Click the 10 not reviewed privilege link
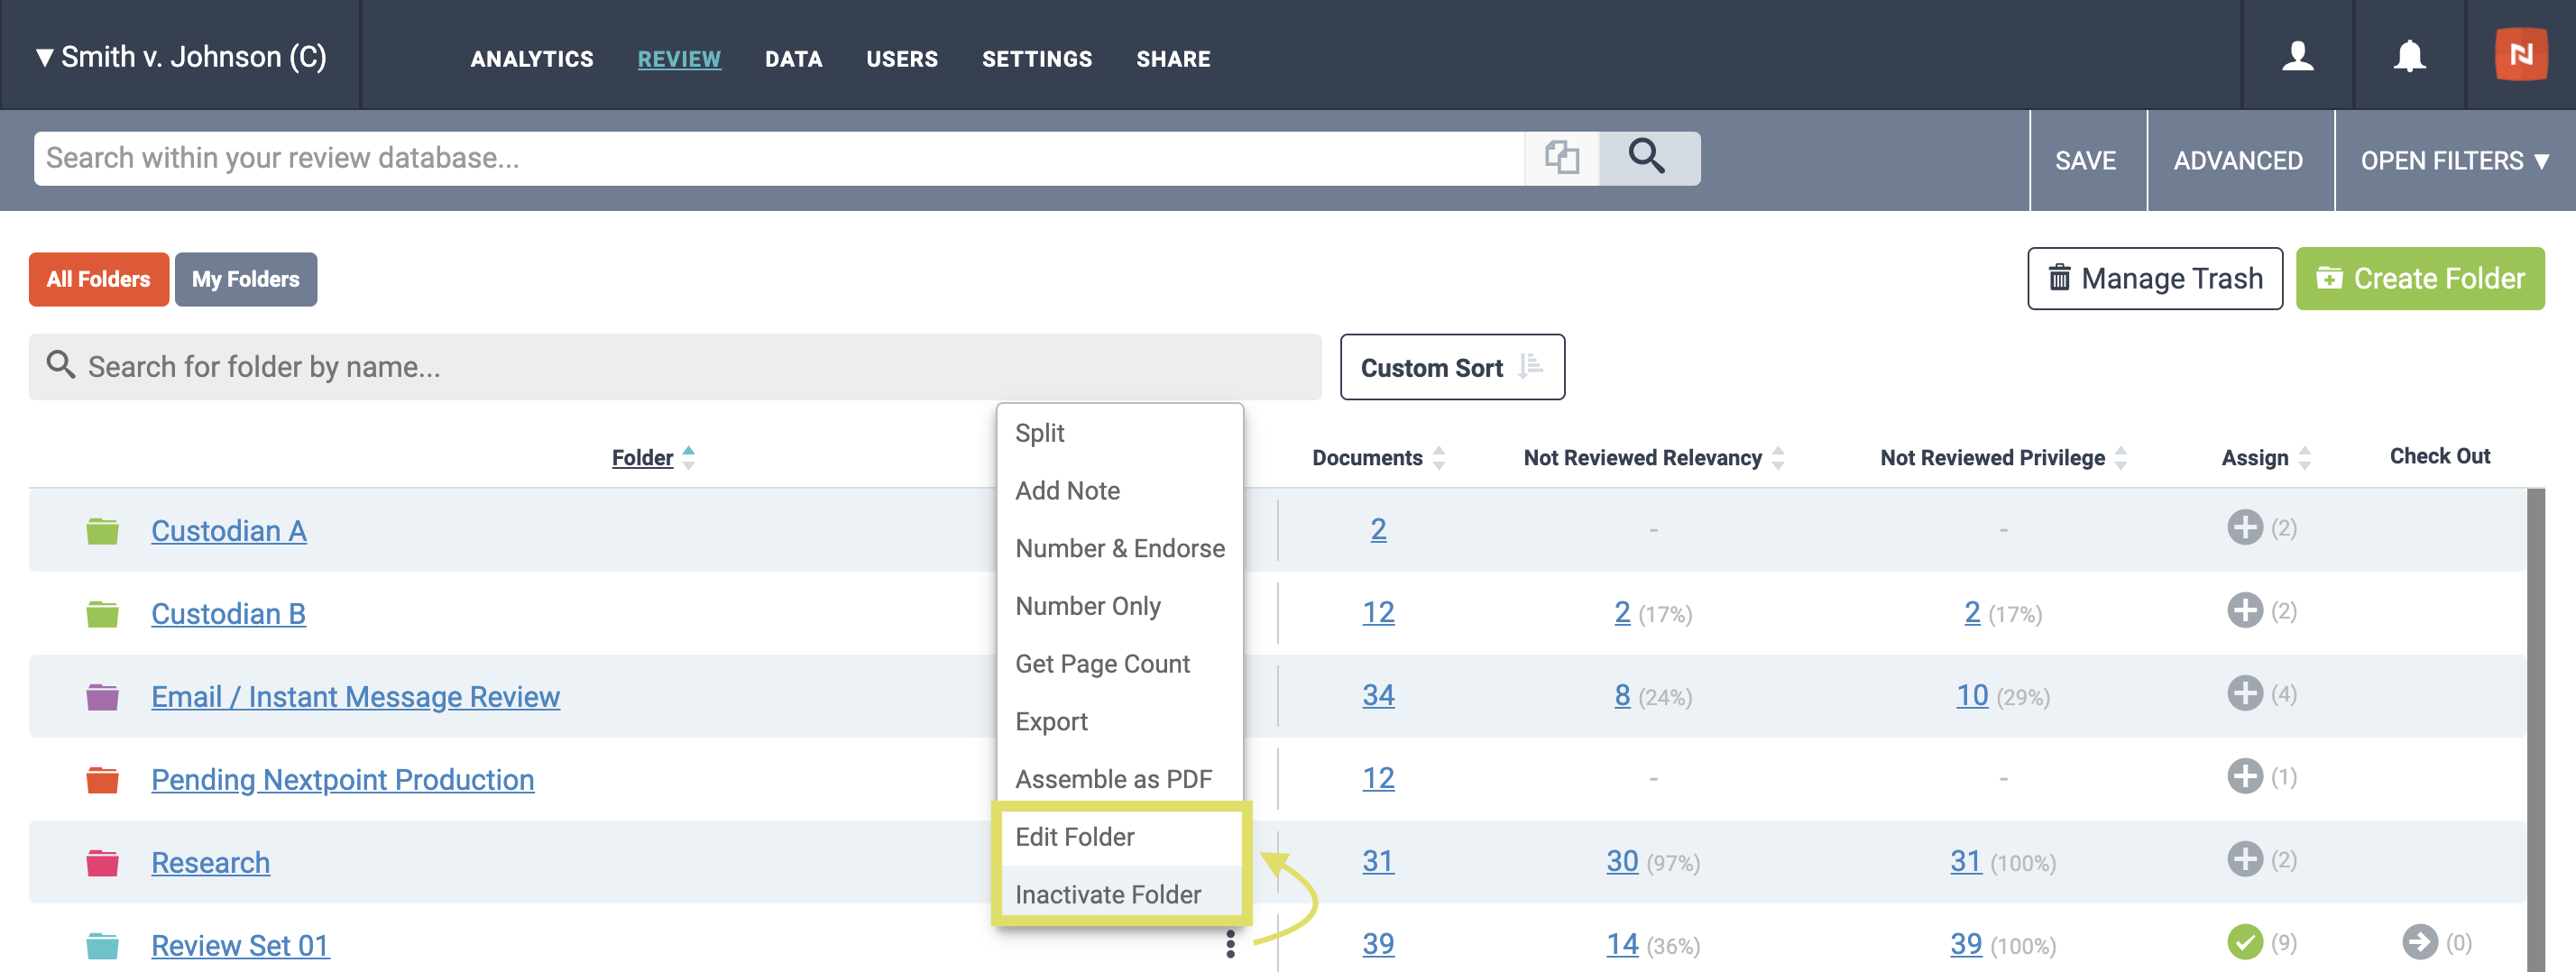Viewport: 2576px width, 972px height. [x=1971, y=695]
